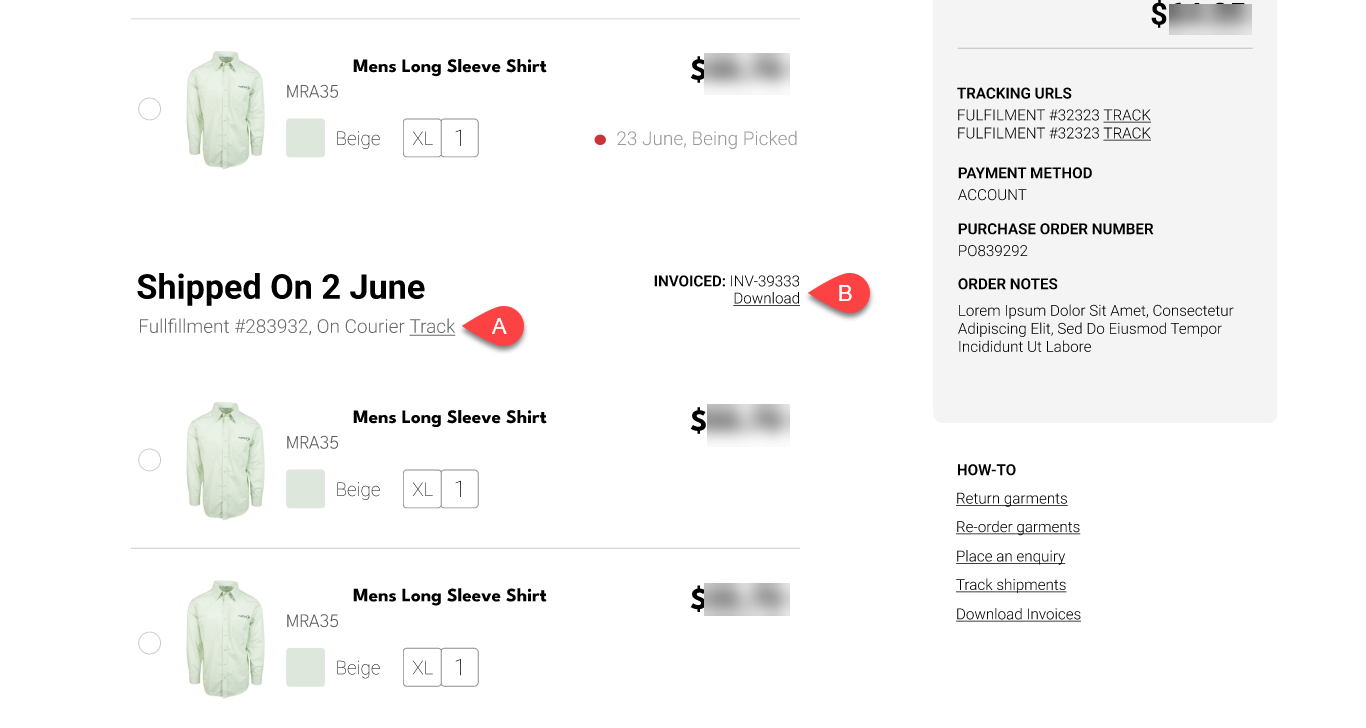
Task: Open the second Fulfilment #32323 Track link
Action: pyautogui.click(x=1127, y=133)
